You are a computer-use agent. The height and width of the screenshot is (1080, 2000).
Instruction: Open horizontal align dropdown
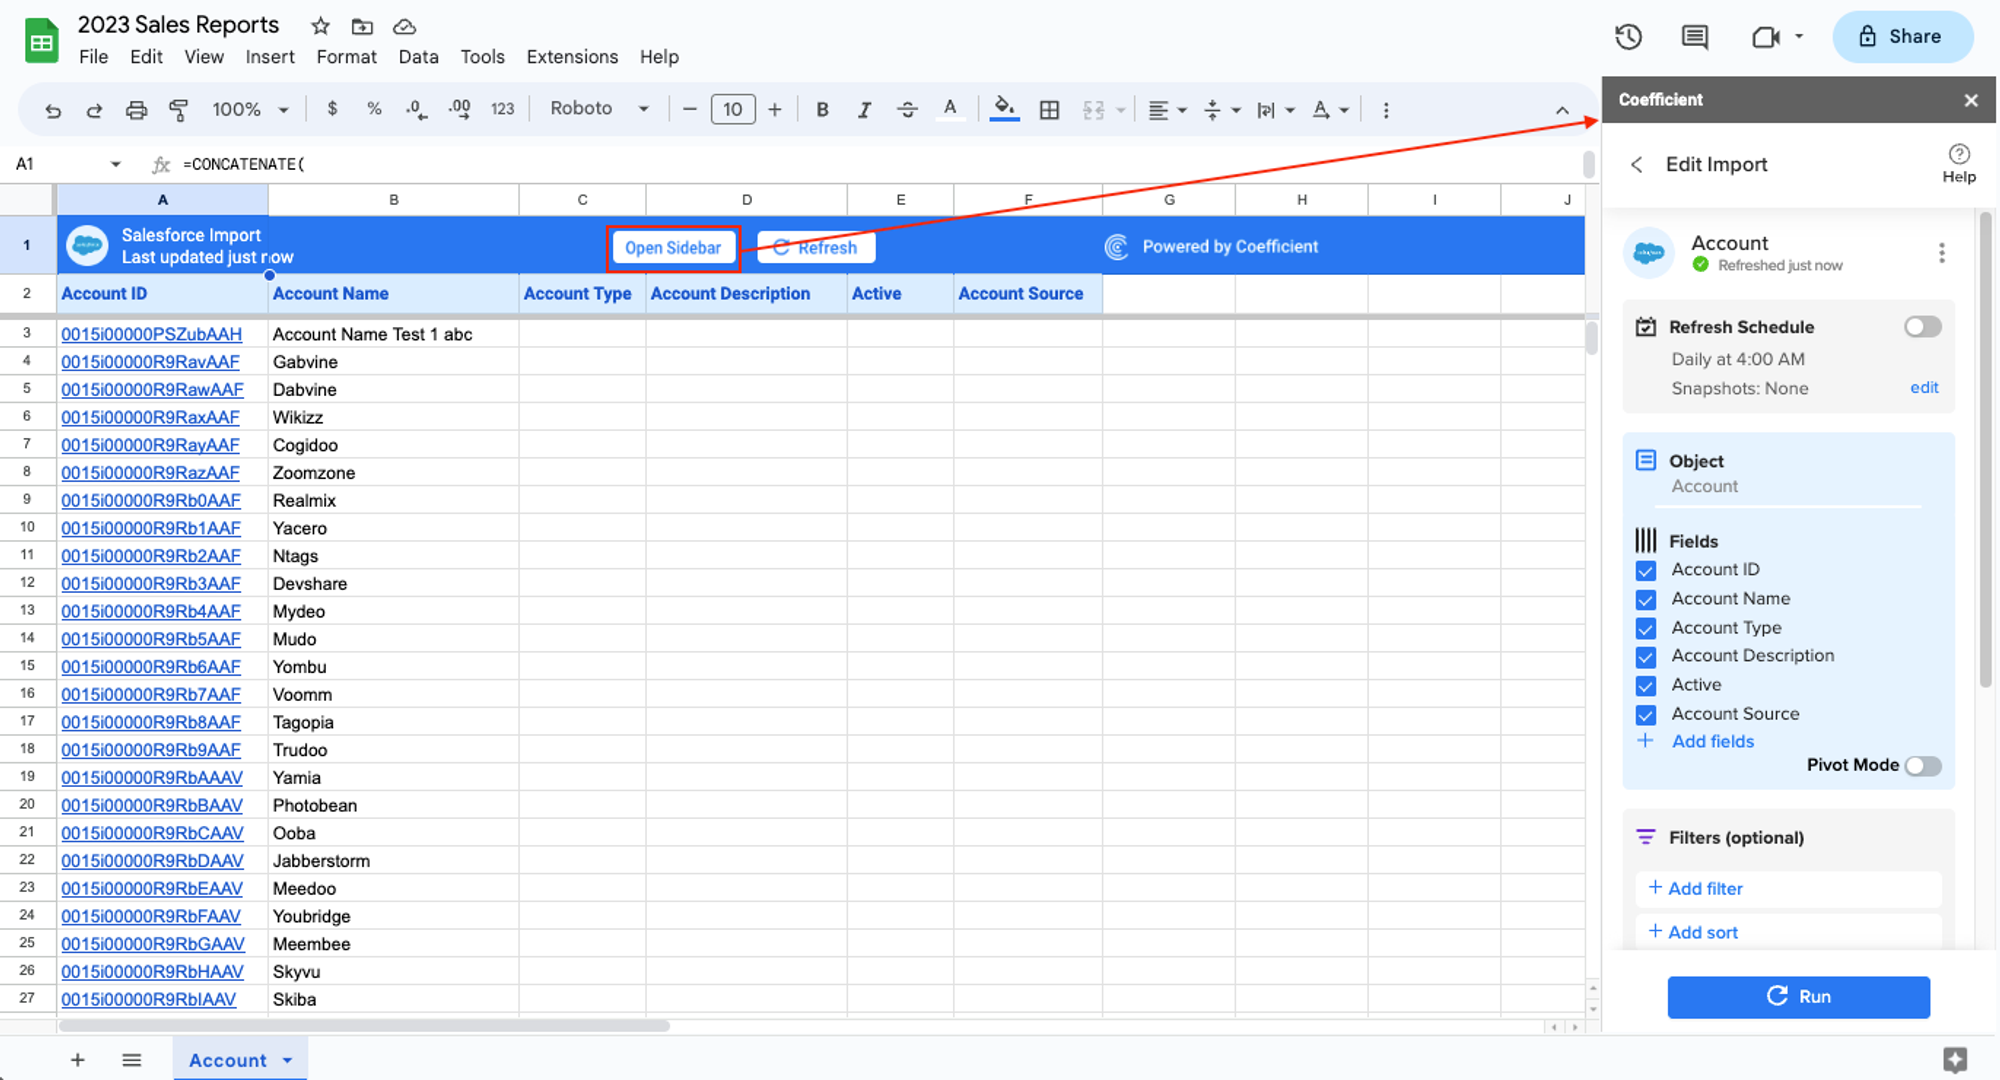tap(1167, 110)
